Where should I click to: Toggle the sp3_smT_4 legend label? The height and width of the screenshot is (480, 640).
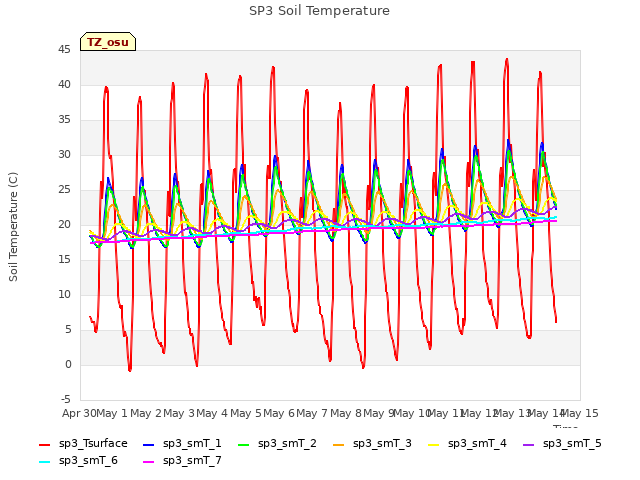pos(477,443)
